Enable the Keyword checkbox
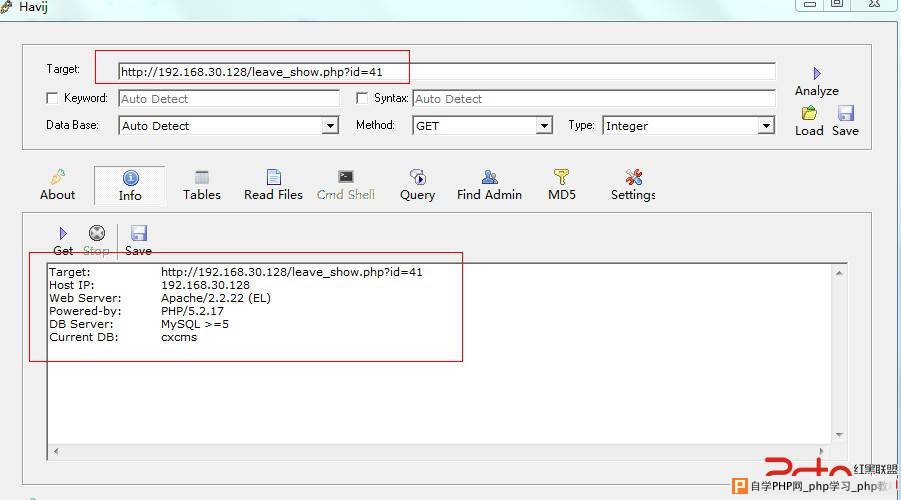 click(x=52, y=98)
